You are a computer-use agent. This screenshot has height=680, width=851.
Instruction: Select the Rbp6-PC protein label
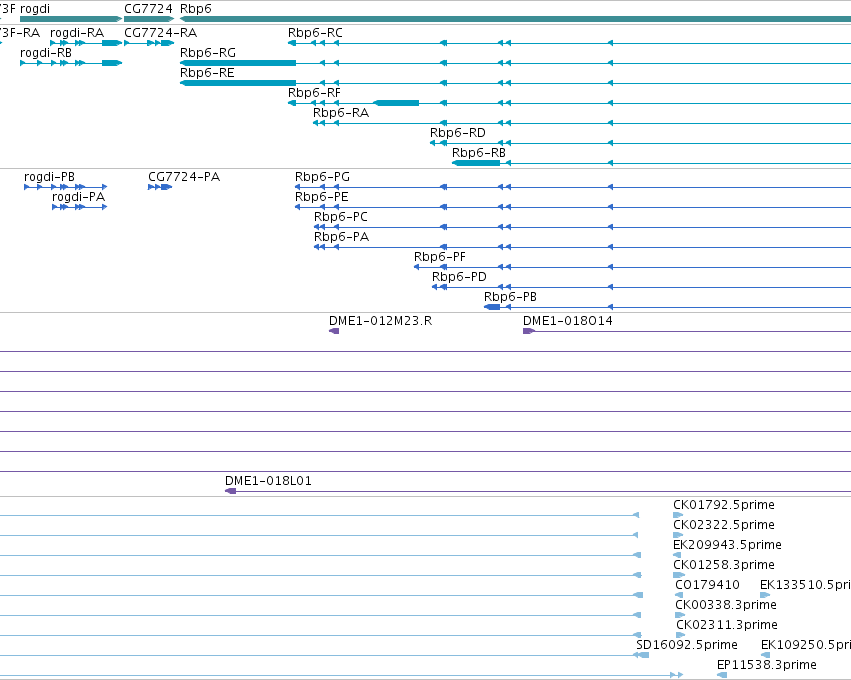click(341, 217)
